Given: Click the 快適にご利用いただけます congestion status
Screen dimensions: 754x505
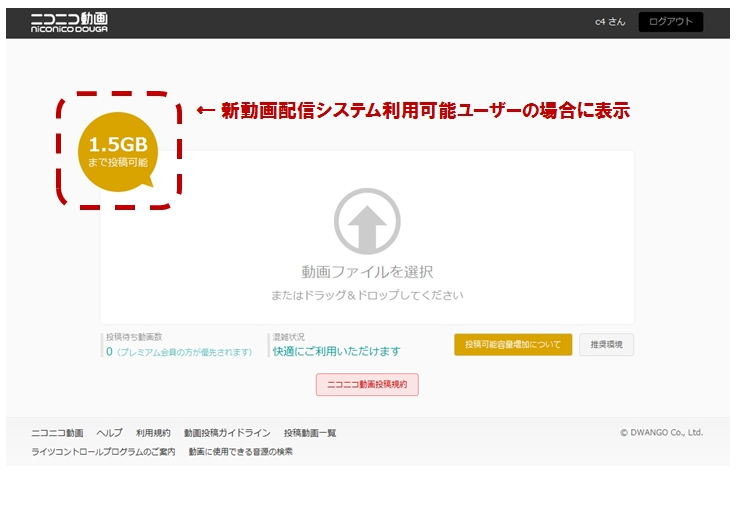Looking at the screenshot, I should [x=336, y=352].
